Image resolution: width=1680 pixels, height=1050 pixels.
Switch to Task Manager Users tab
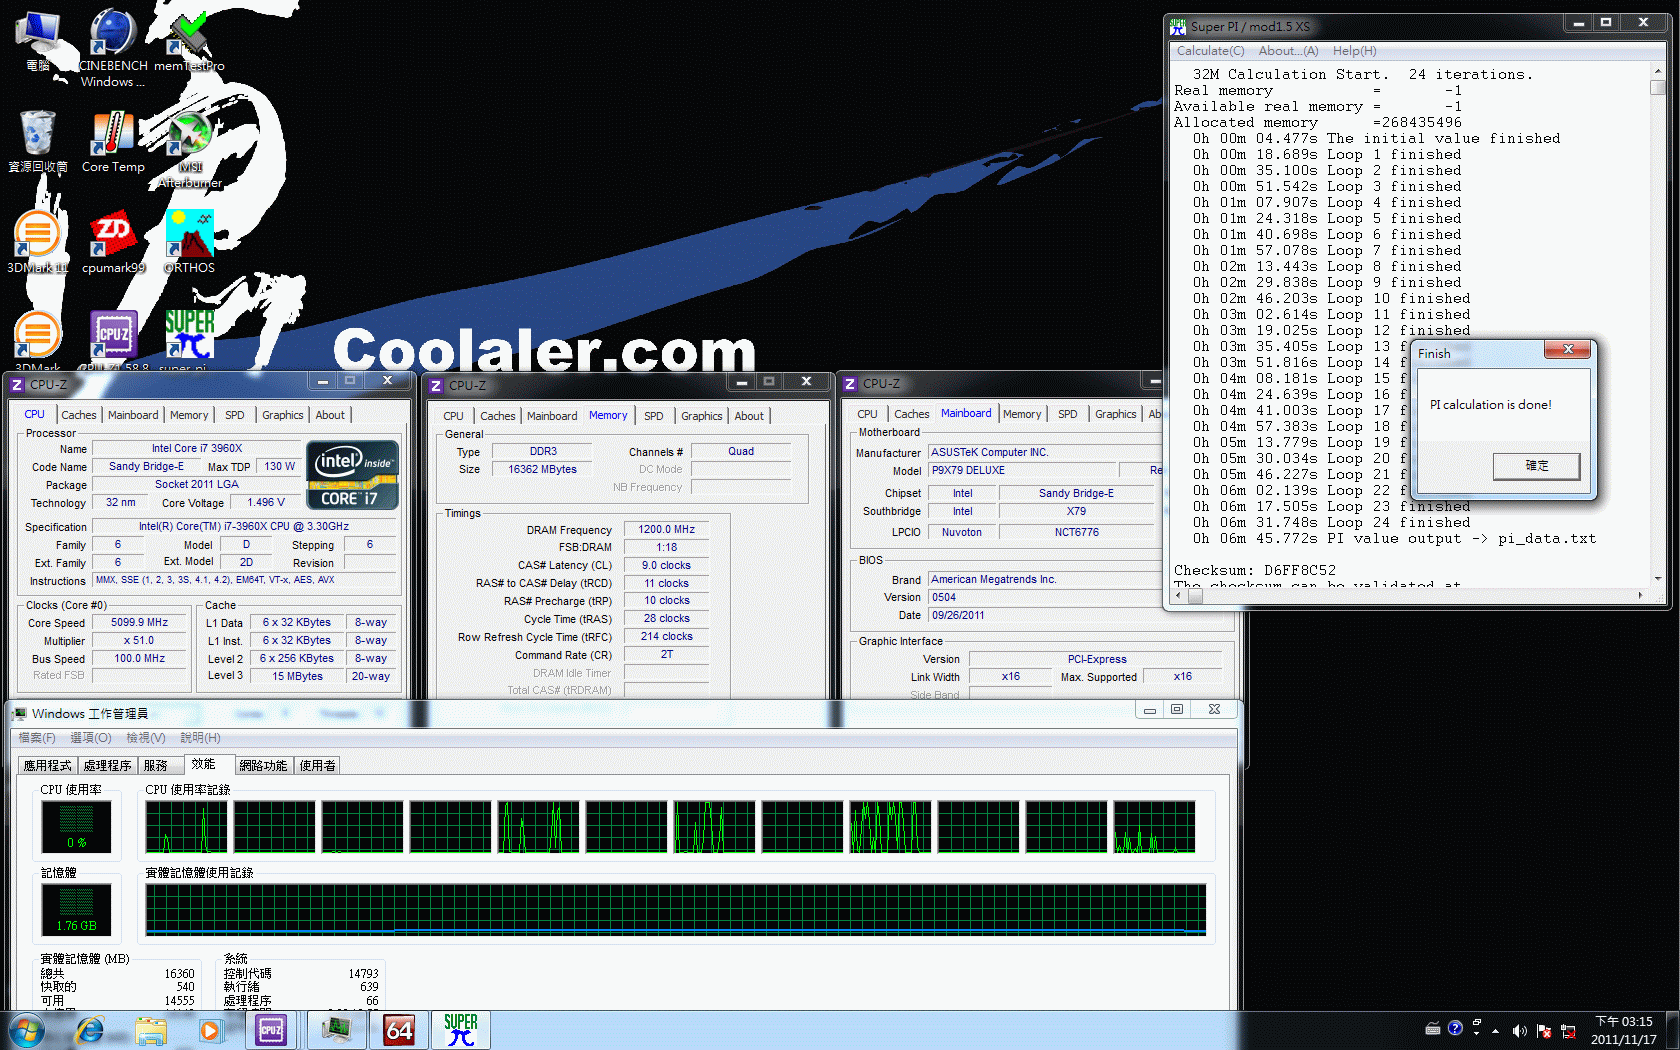318,765
